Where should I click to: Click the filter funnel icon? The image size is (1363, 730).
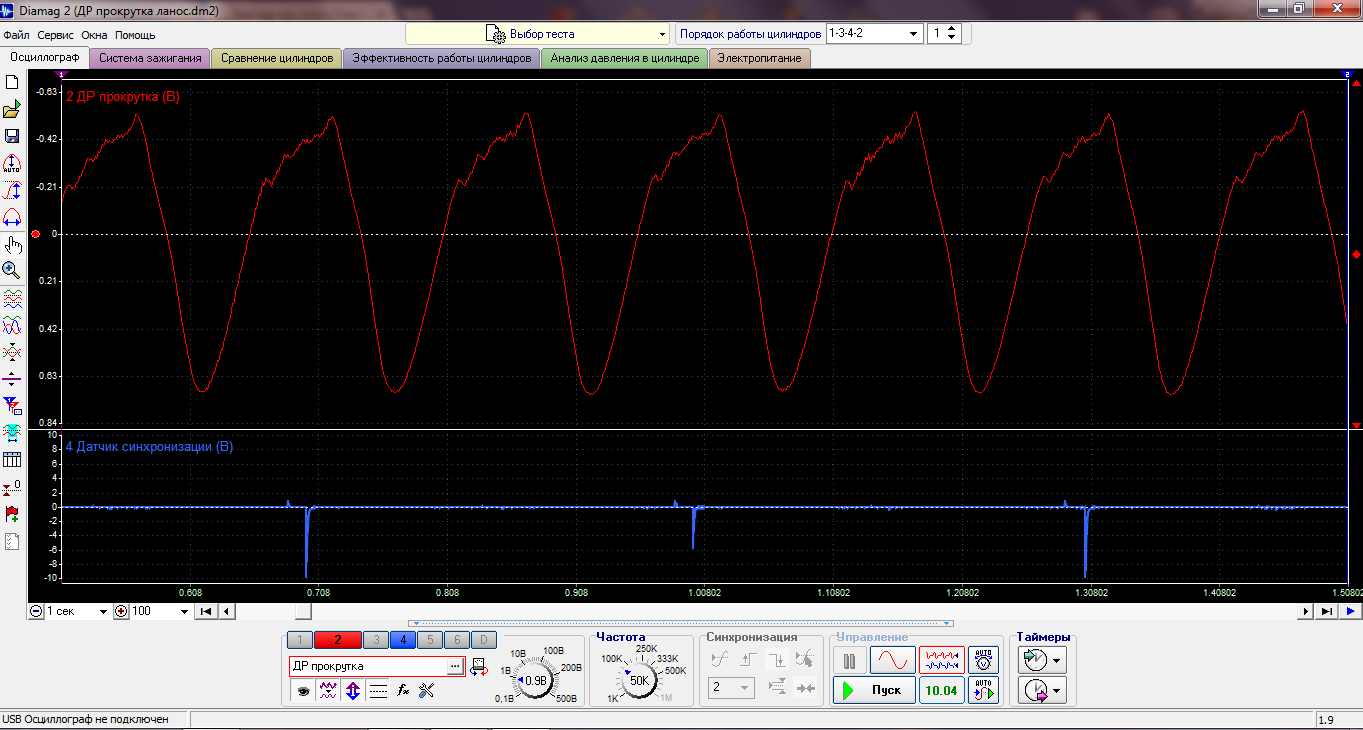point(12,405)
